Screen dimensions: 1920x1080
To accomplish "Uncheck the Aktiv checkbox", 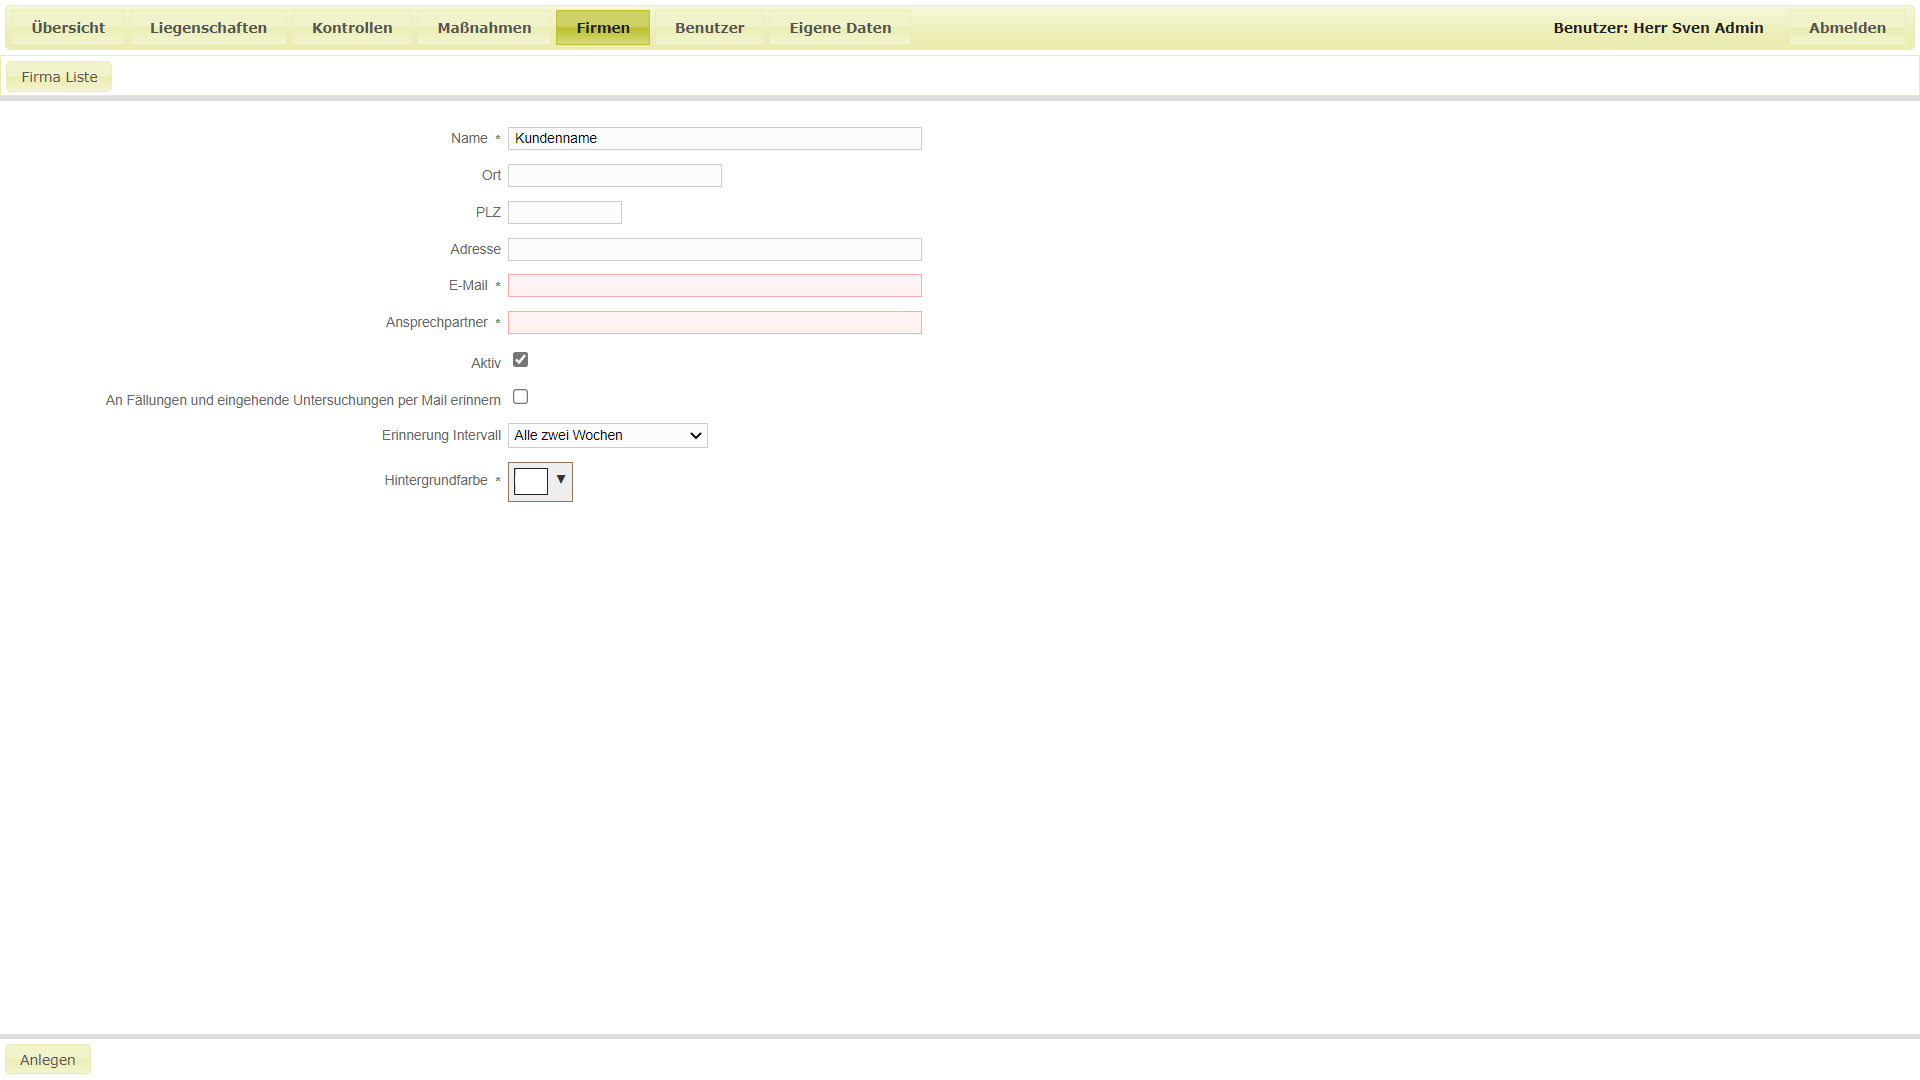I will click(x=520, y=360).
